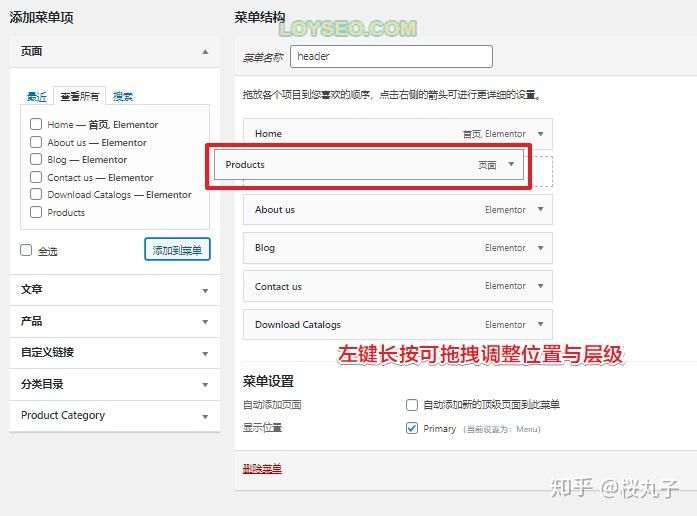Expand the 分类目录 section
The width and height of the screenshot is (697, 516).
pos(205,385)
